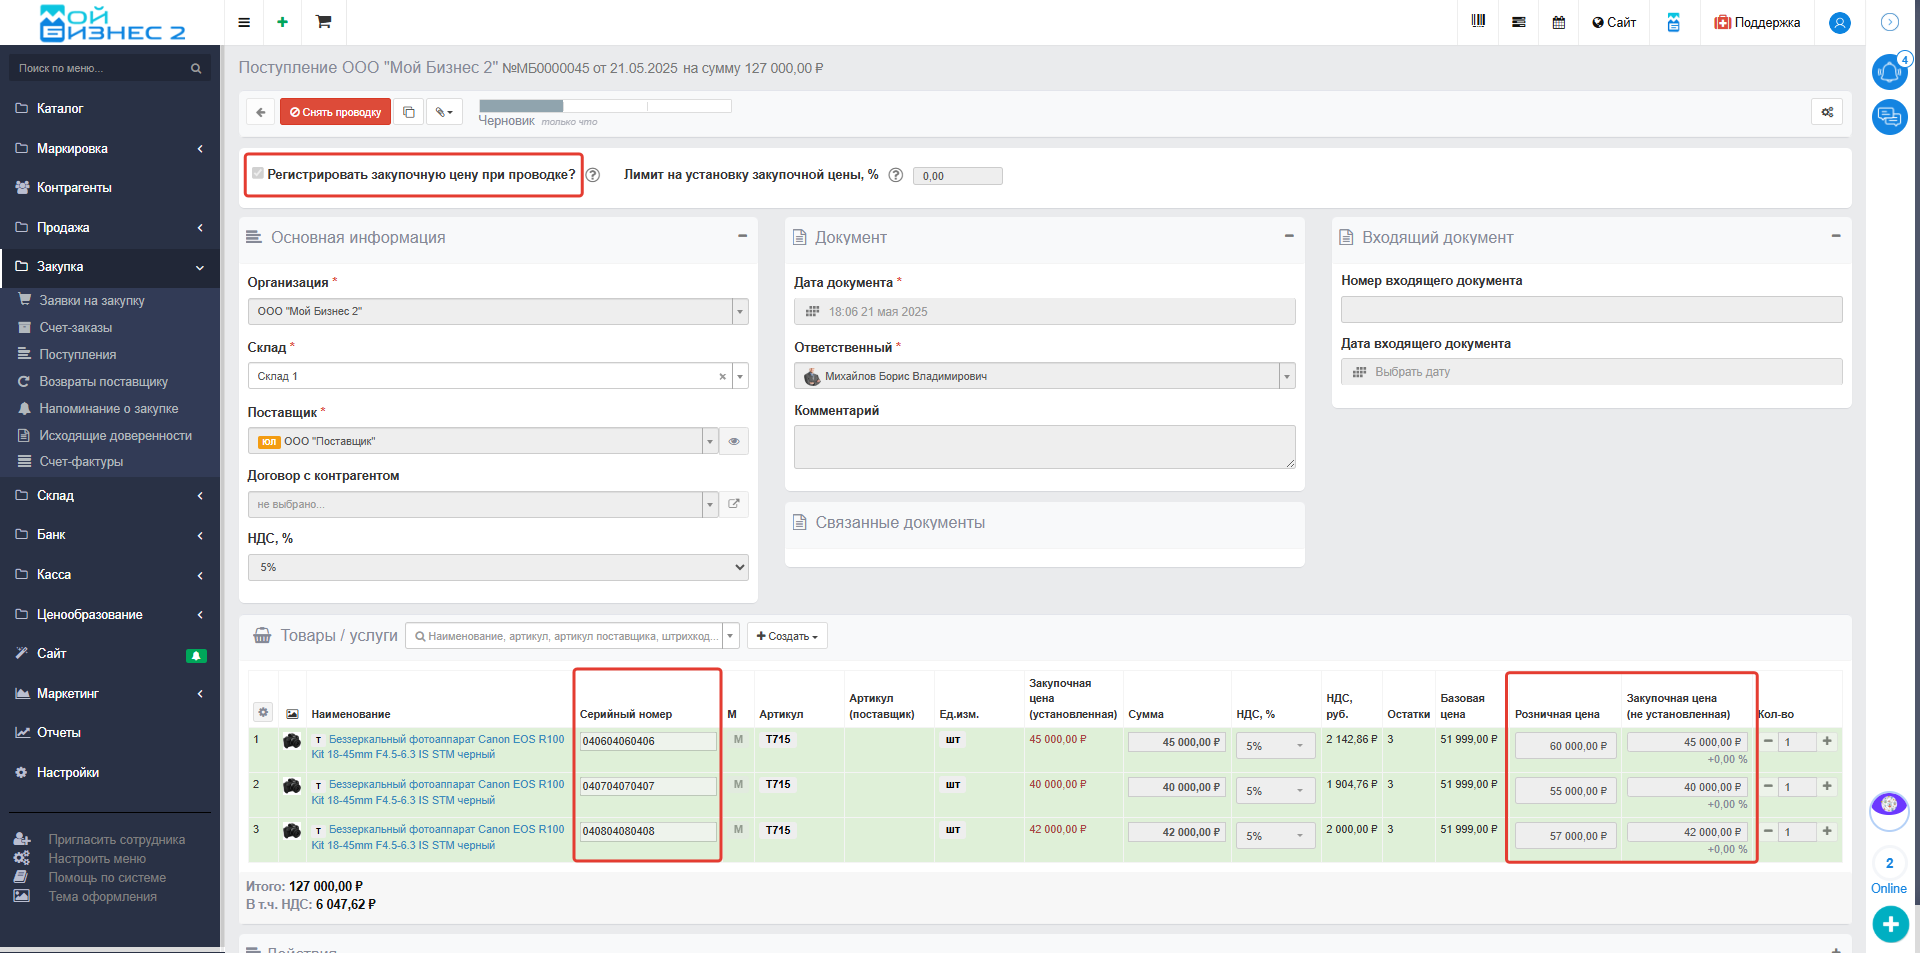Open the calendar icon in top bar
The width and height of the screenshot is (1920, 953).
click(1559, 22)
